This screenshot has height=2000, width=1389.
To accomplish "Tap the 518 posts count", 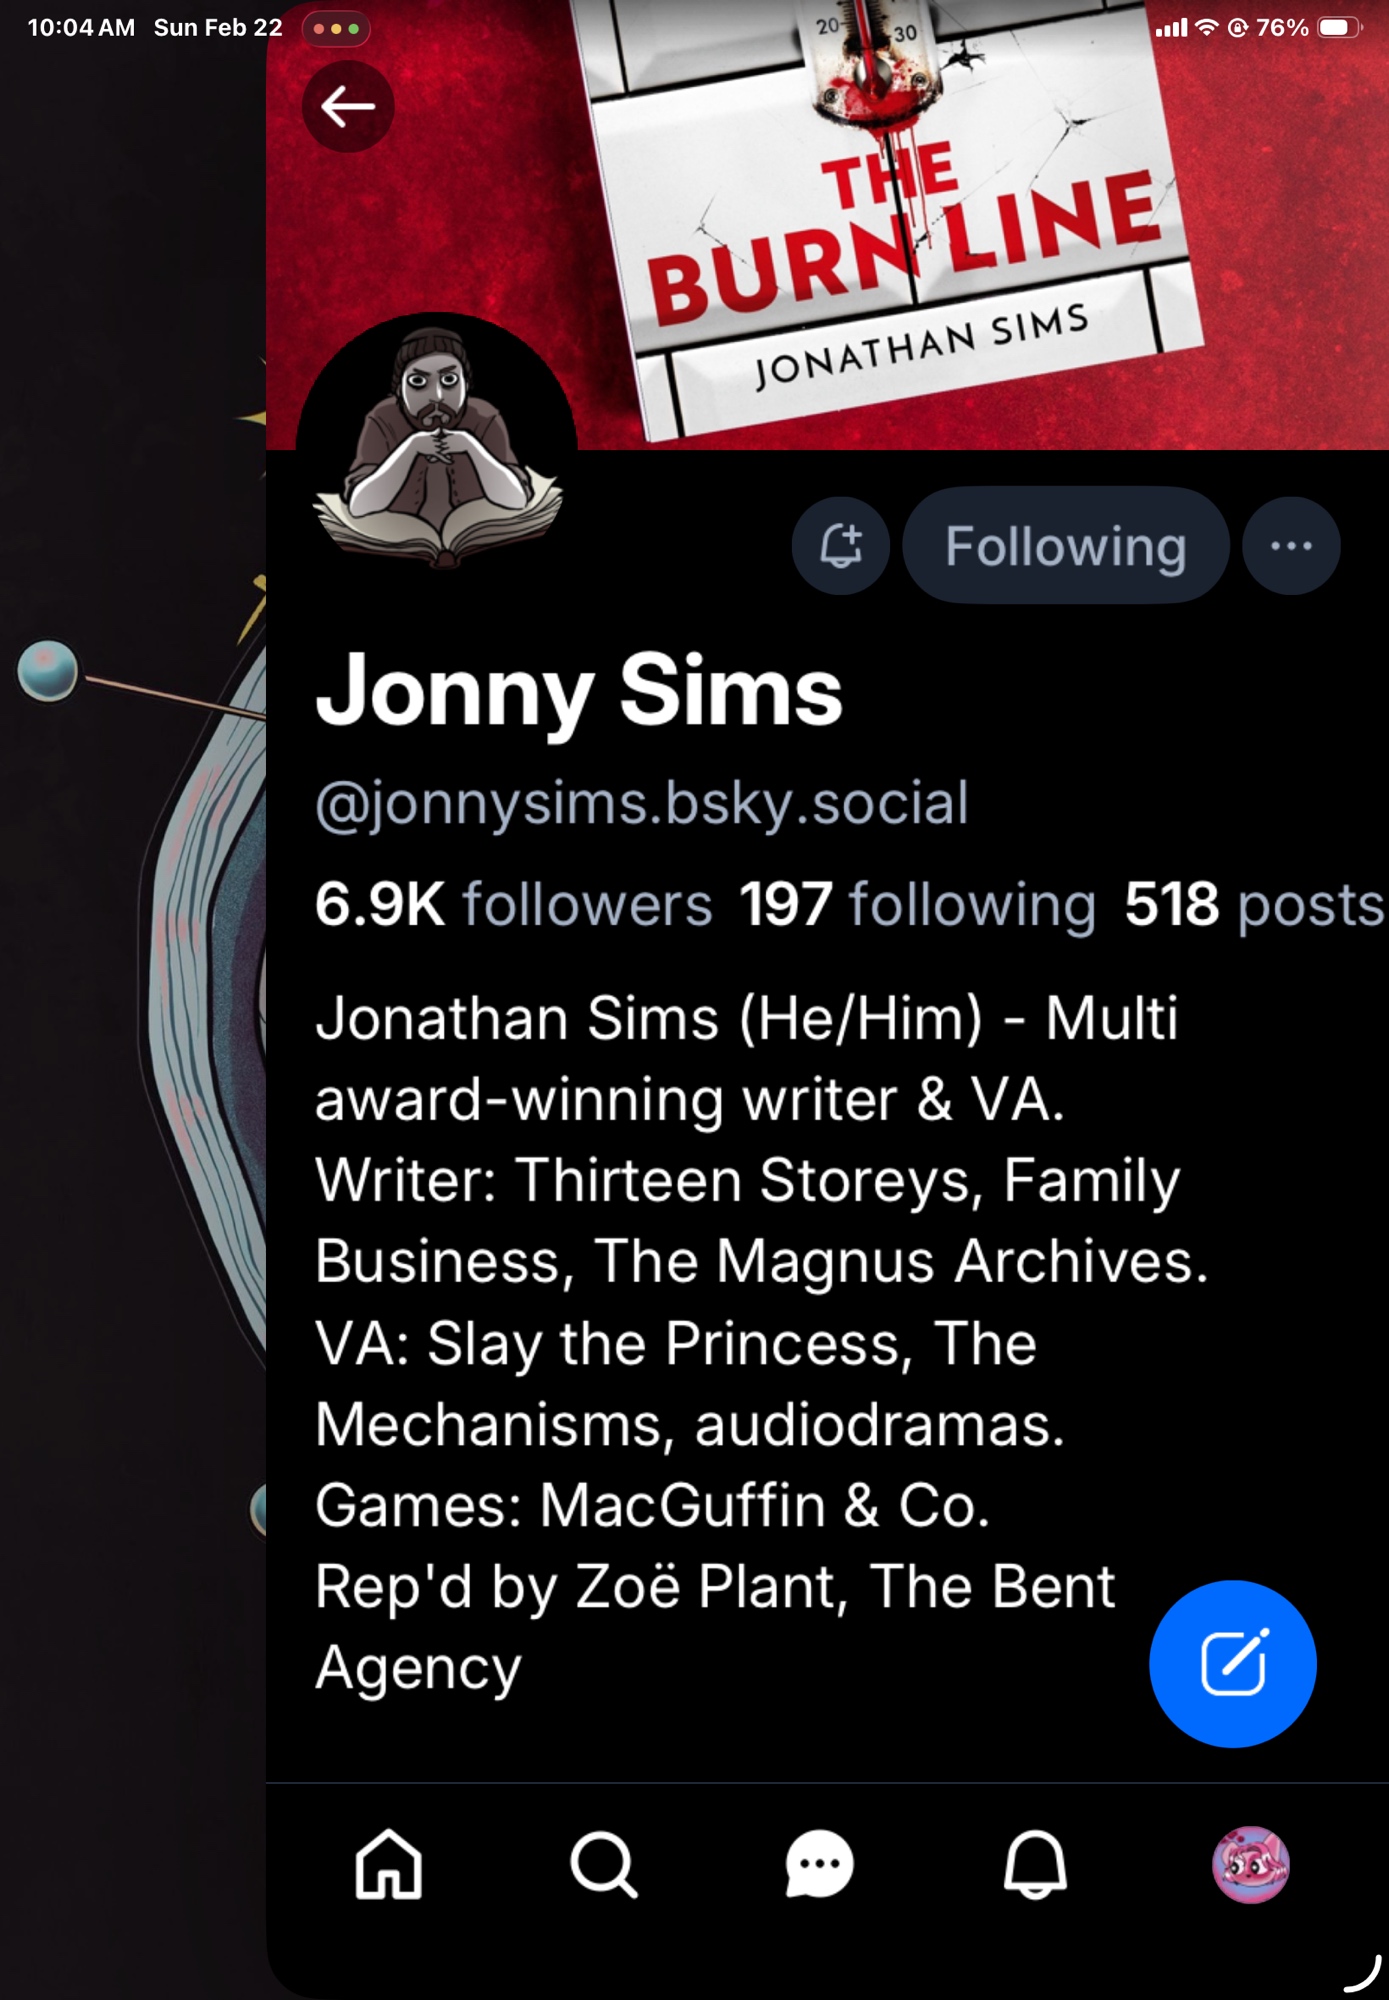I will click(x=1253, y=905).
